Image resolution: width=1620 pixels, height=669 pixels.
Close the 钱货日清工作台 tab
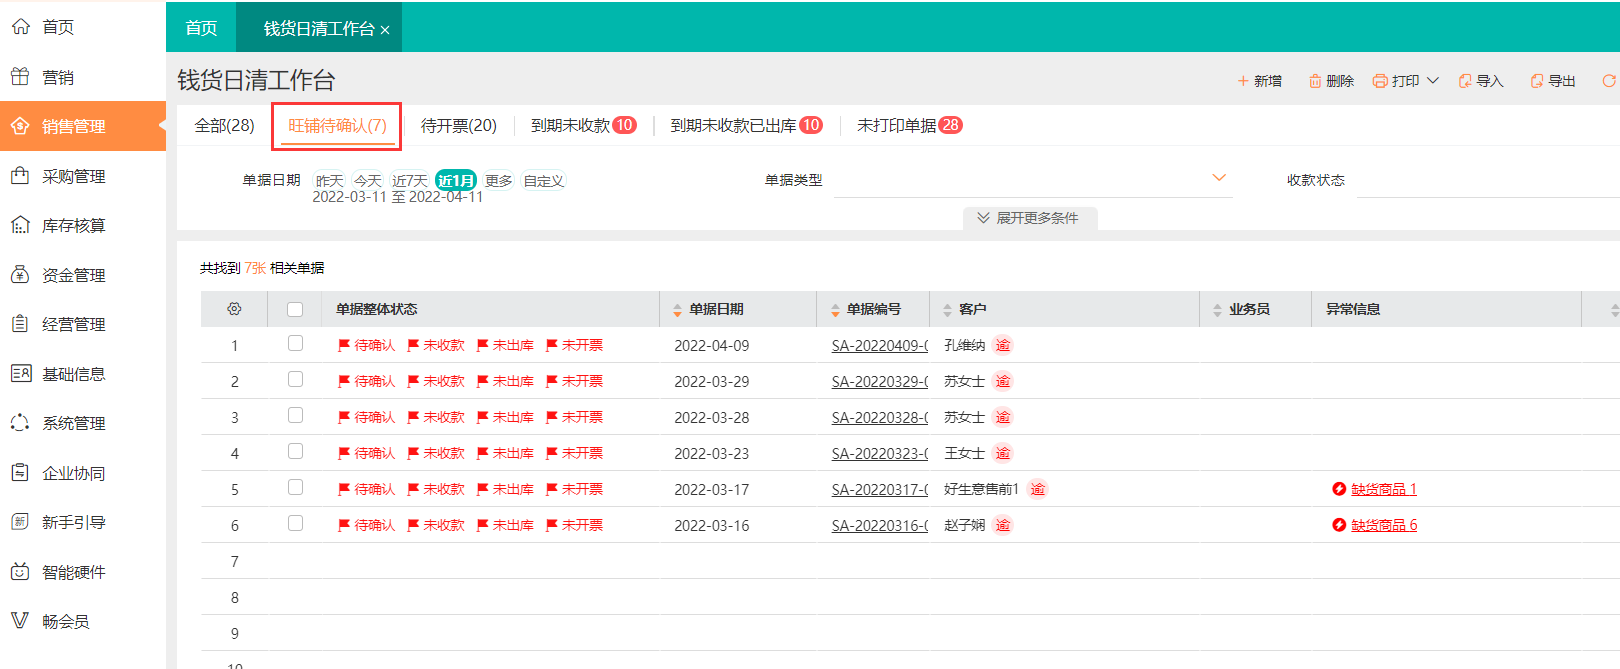(x=385, y=30)
